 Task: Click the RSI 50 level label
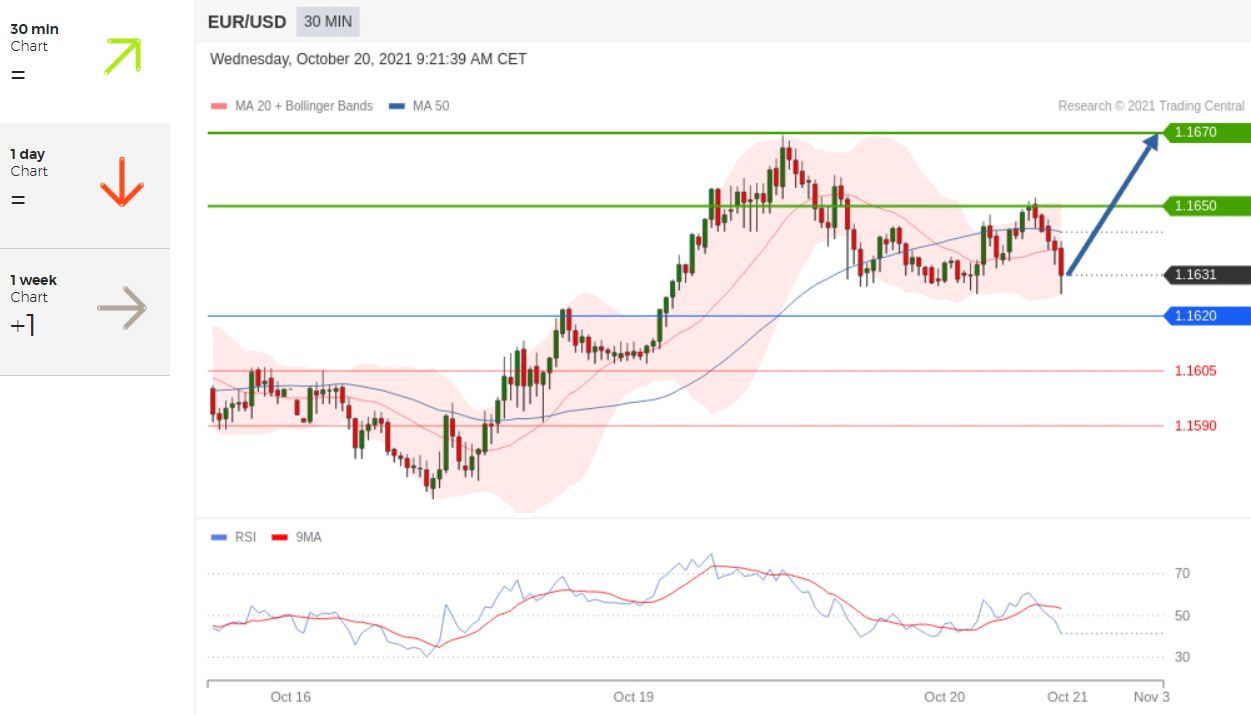coord(1182,616)
